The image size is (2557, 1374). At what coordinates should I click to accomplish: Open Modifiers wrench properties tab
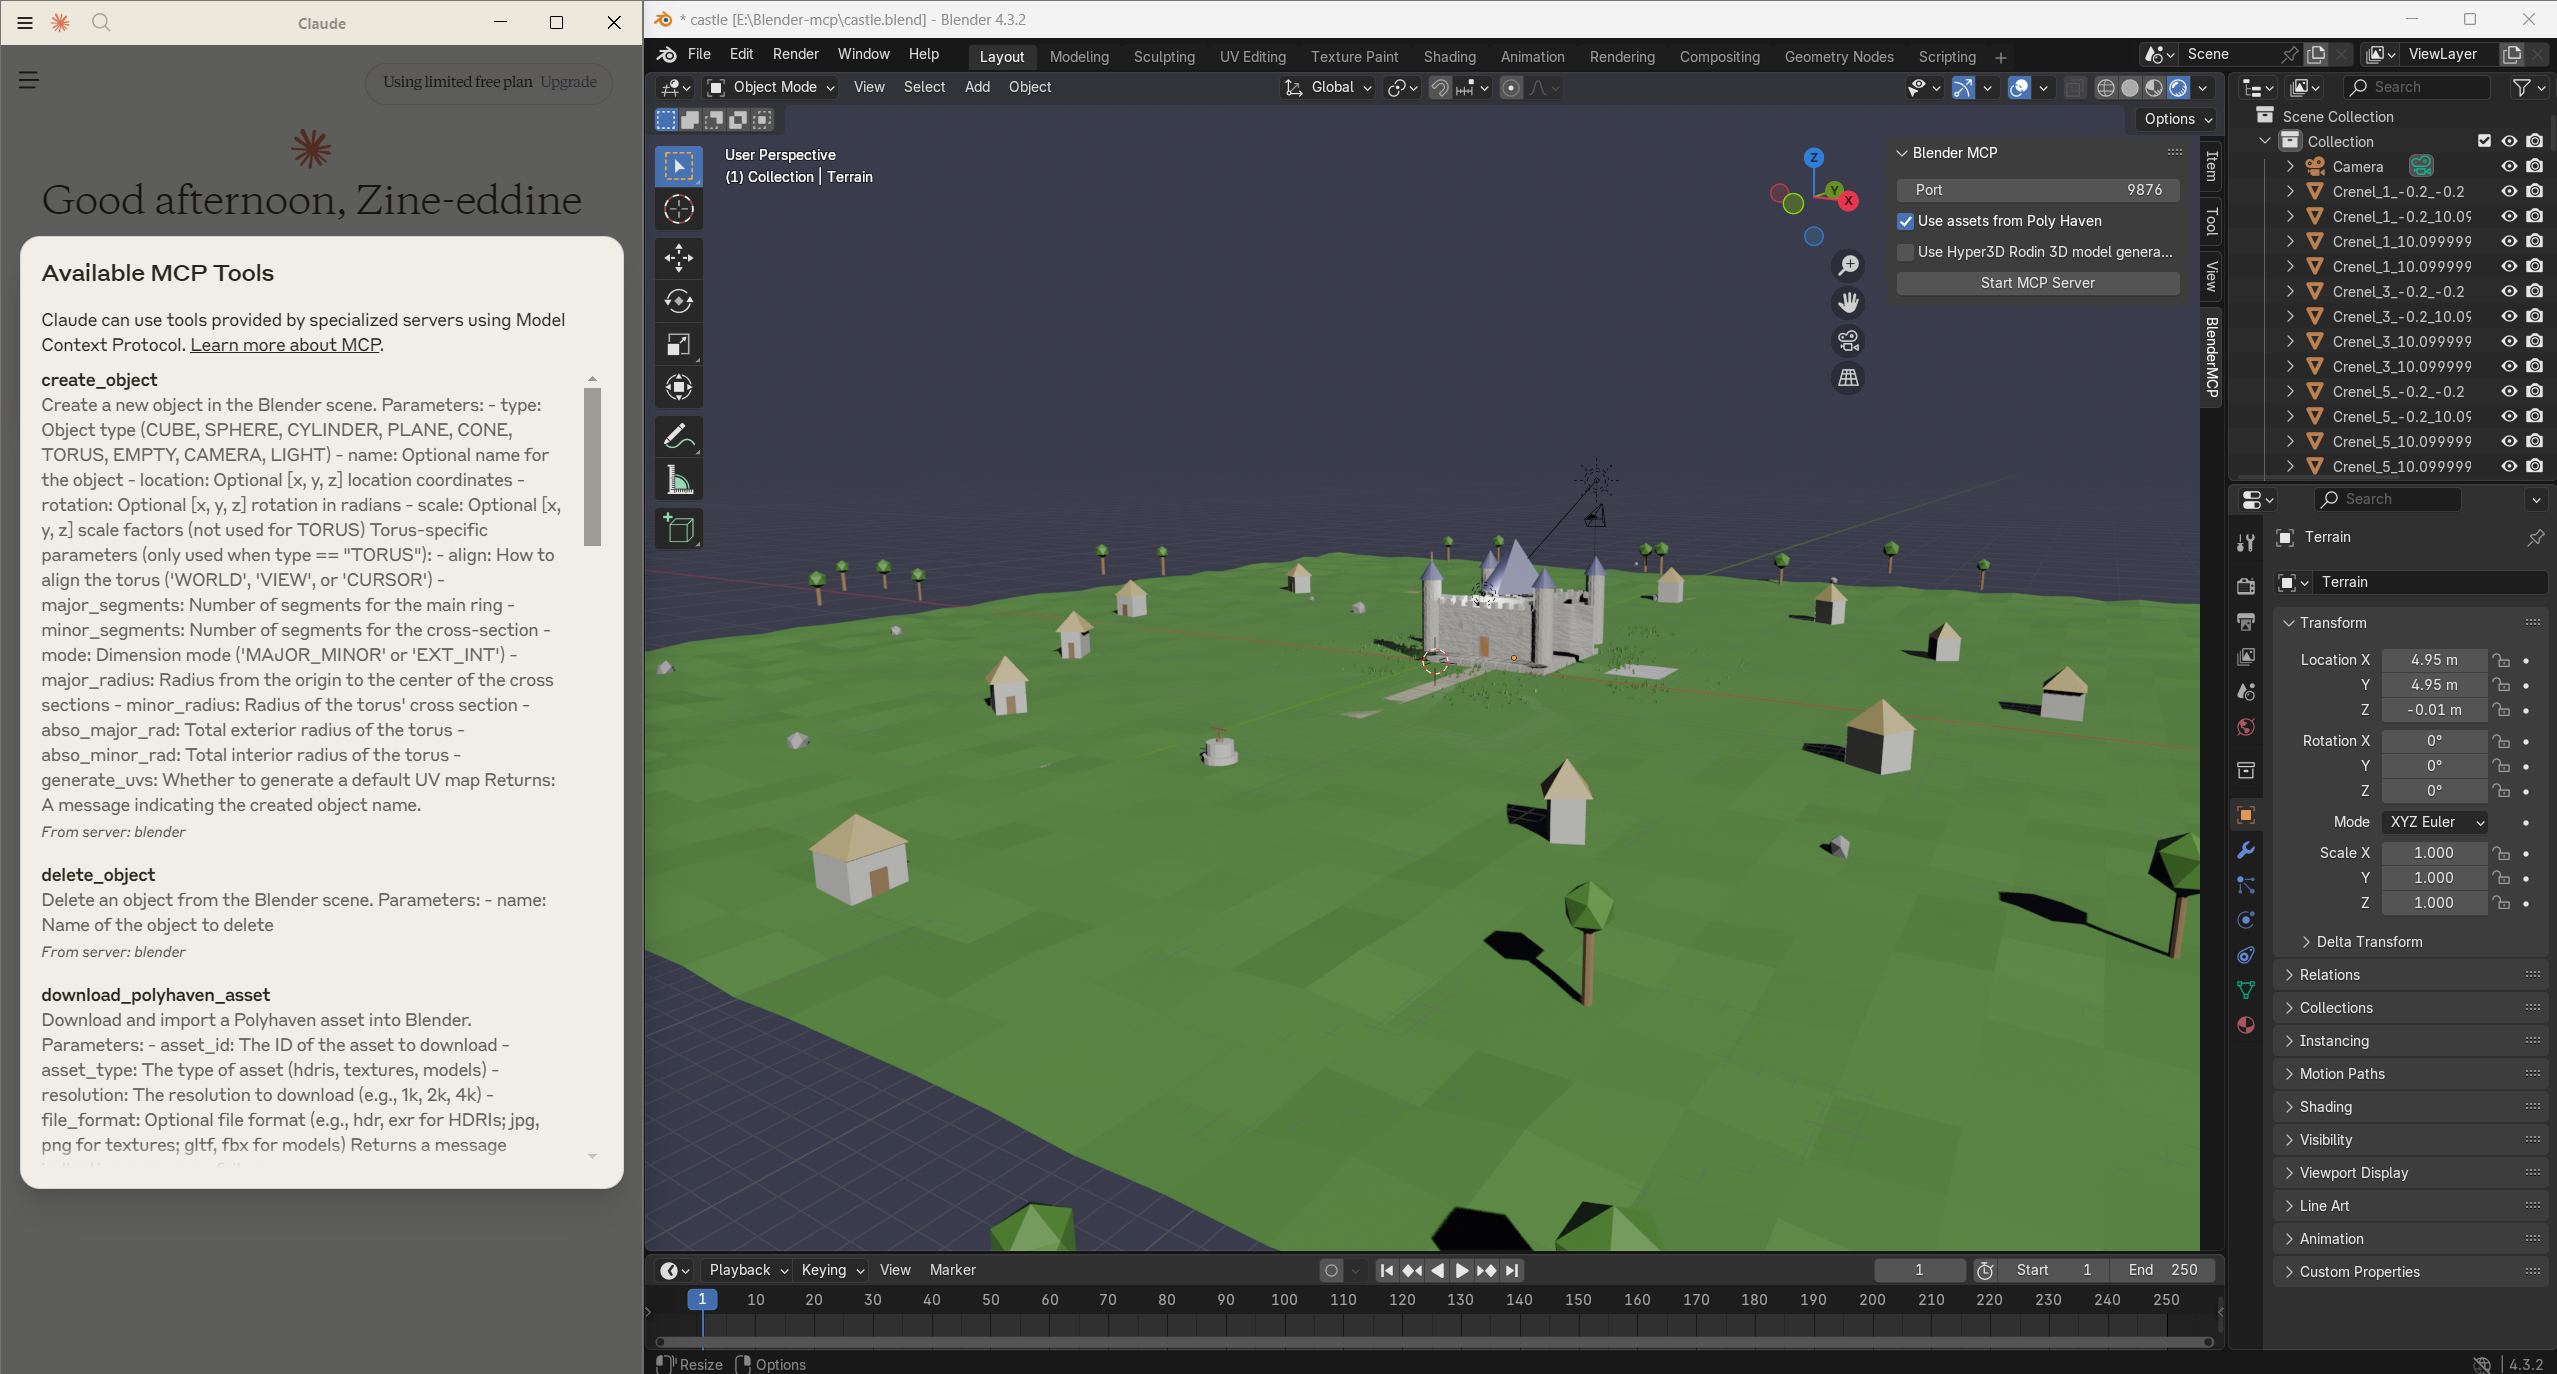[2246, 850]
